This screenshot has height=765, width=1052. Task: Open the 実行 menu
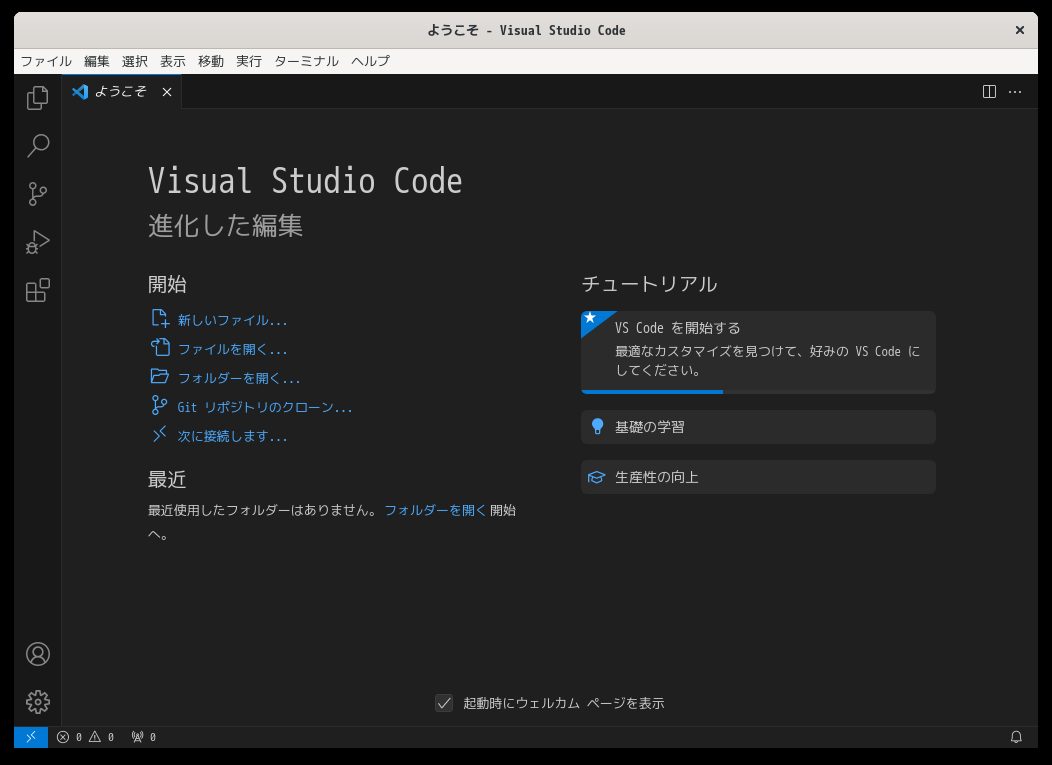[249, 61]
